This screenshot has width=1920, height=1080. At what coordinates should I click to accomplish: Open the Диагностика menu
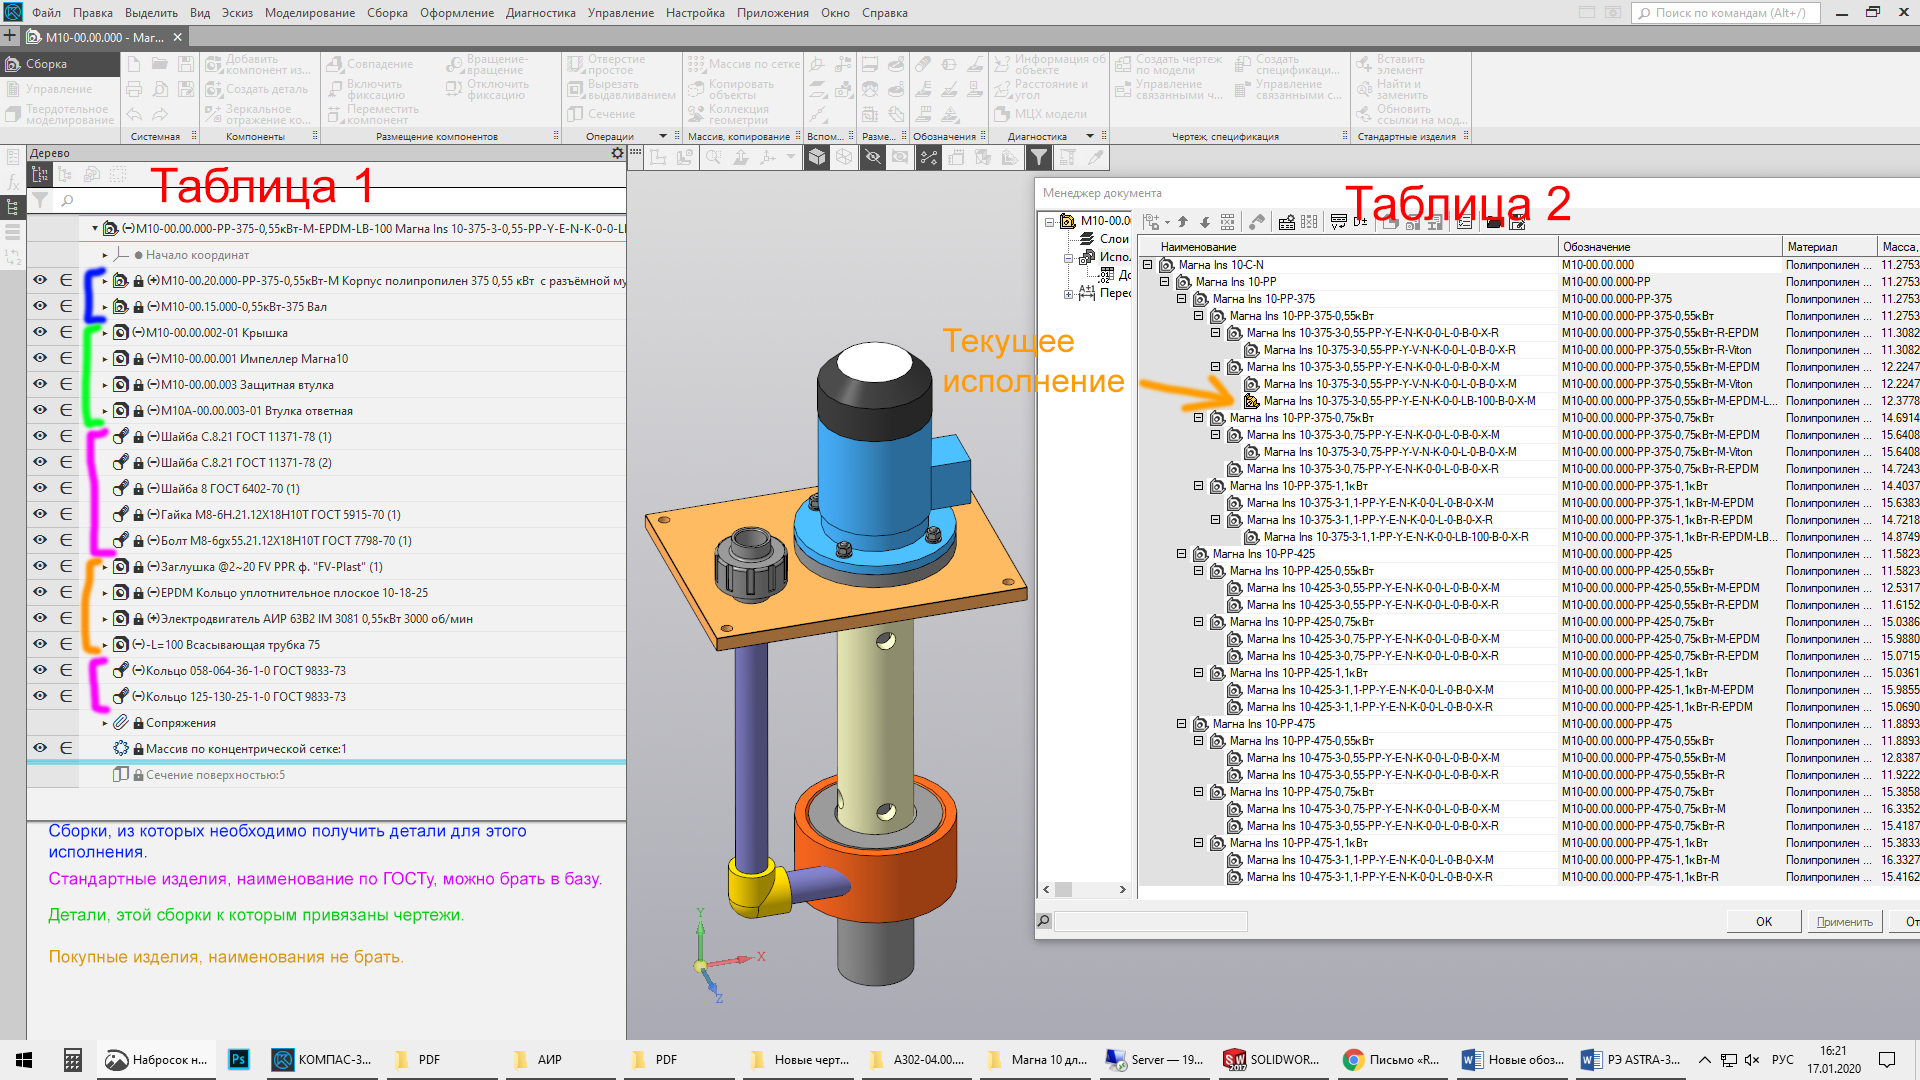coord(540,13)
